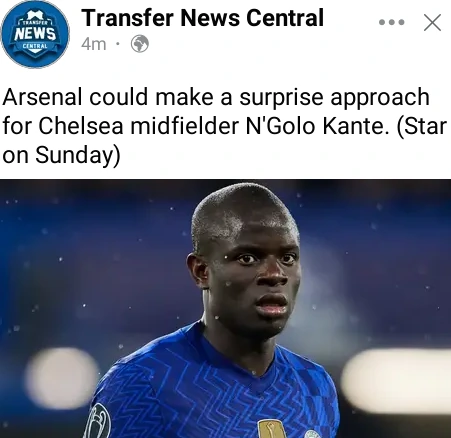Click the phrase surprise approach in caption
451x438 pixels.
pyautogui.click(x=334, y=97)
